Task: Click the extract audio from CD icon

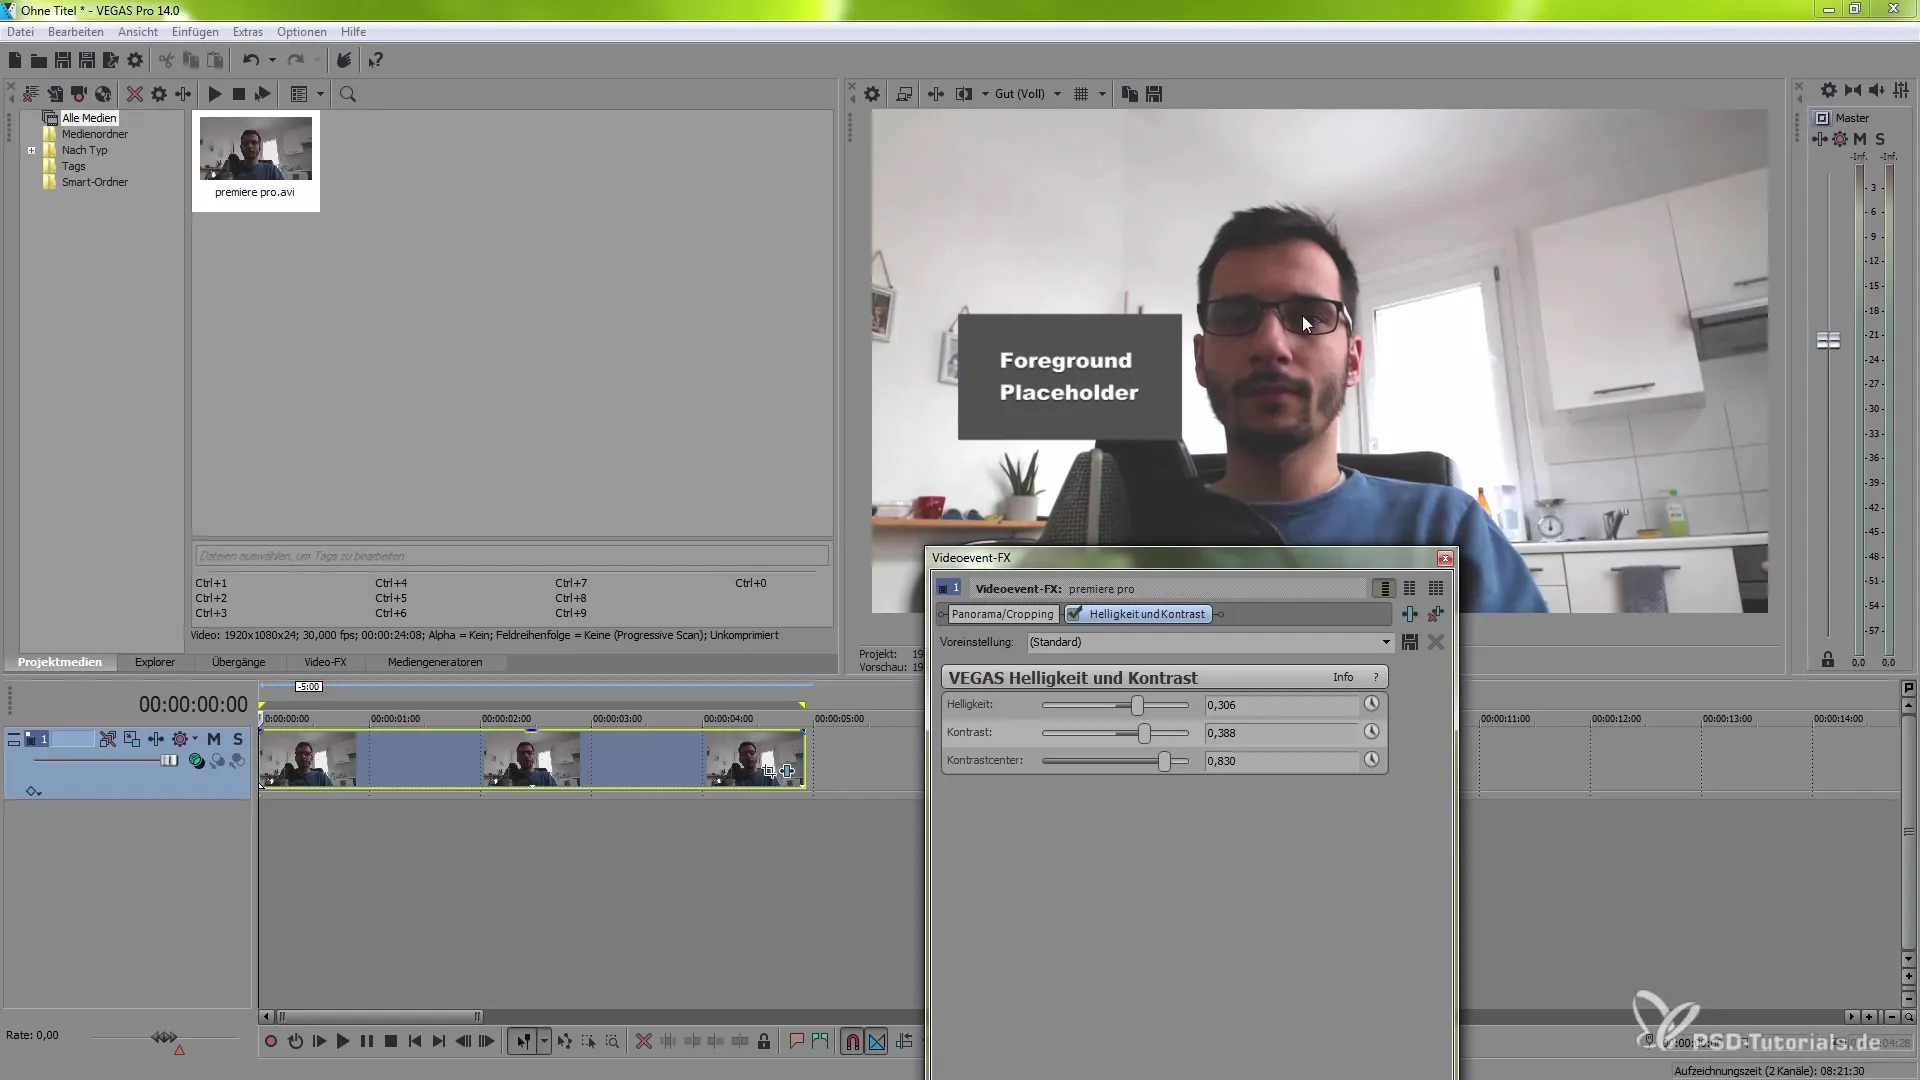Action: point(103,94)
